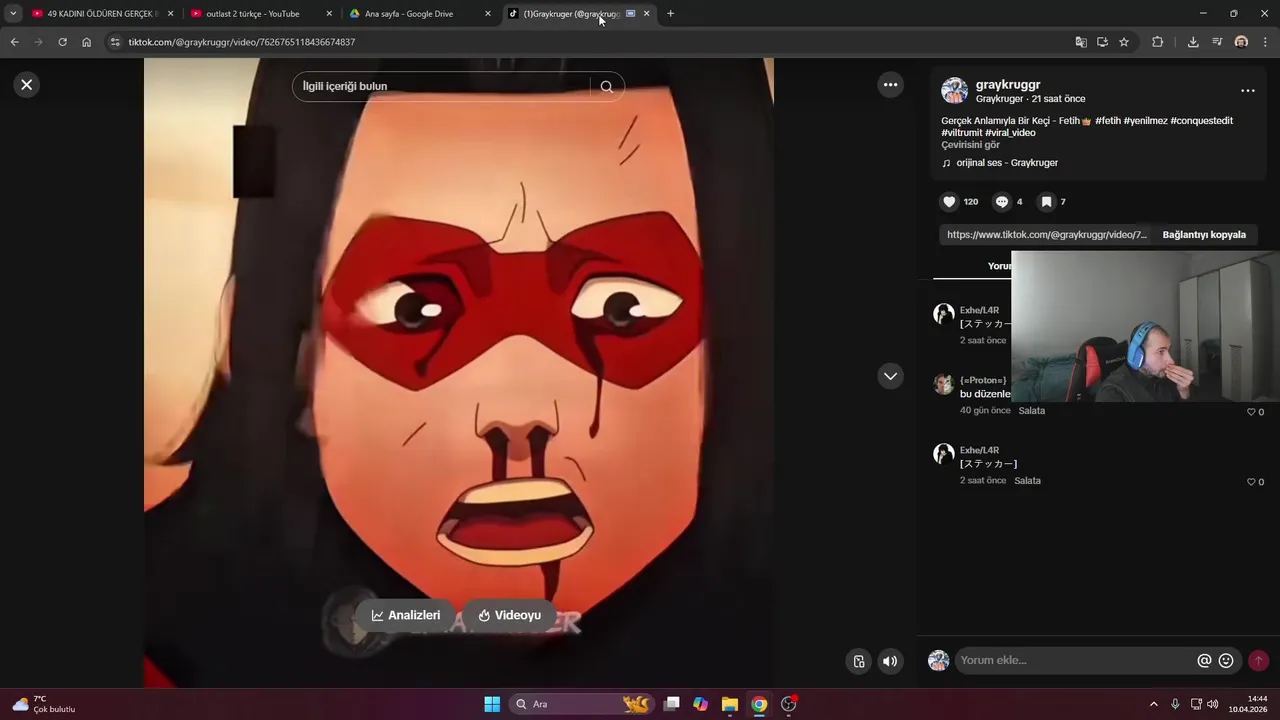Click 'Çevirisini gör' translation link
This screenshot has width=1280, height=720.
pyautogui.click(x=970, y=145)
